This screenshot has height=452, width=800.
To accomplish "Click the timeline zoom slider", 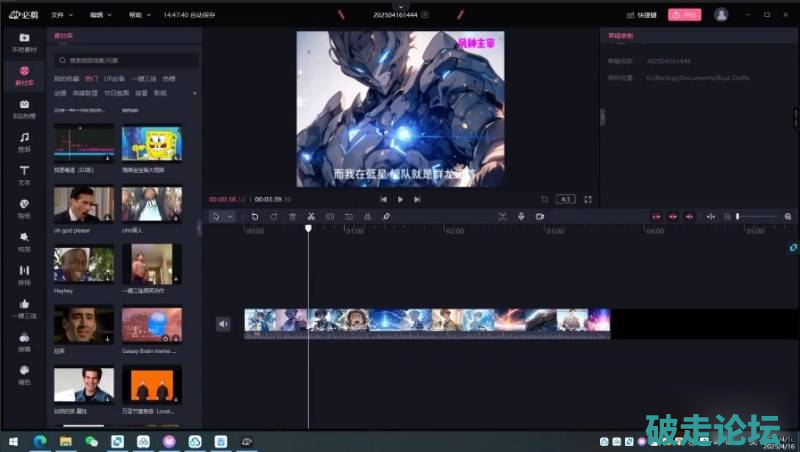I will coord(755,216).
